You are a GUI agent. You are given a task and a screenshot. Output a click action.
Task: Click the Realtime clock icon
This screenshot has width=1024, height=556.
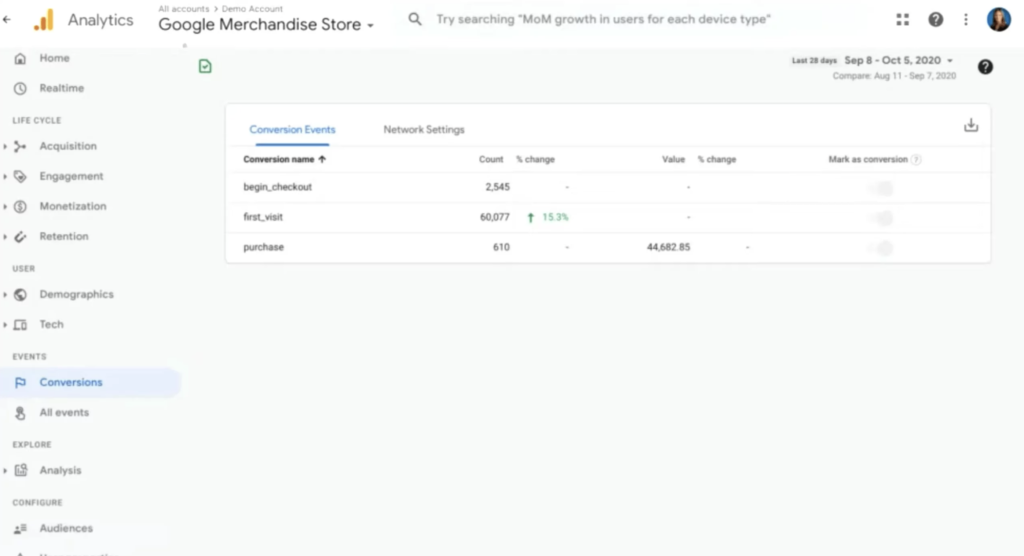(x=20, y=88)
